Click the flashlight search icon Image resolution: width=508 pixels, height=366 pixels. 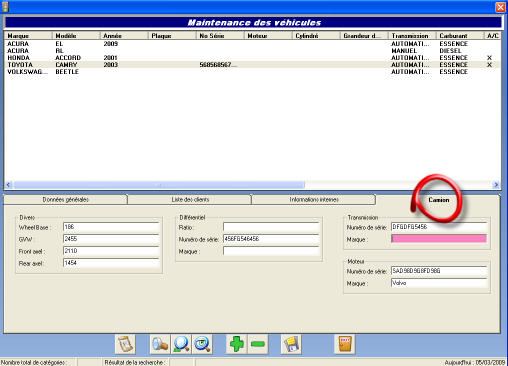click(x=160, y=344)
